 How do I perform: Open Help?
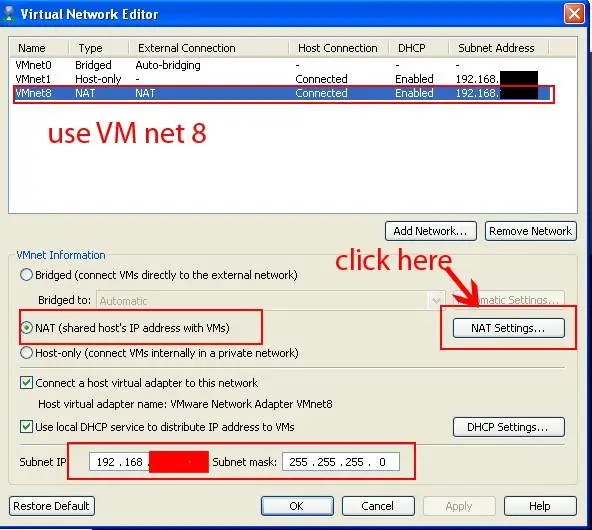[x=540, y=506]
